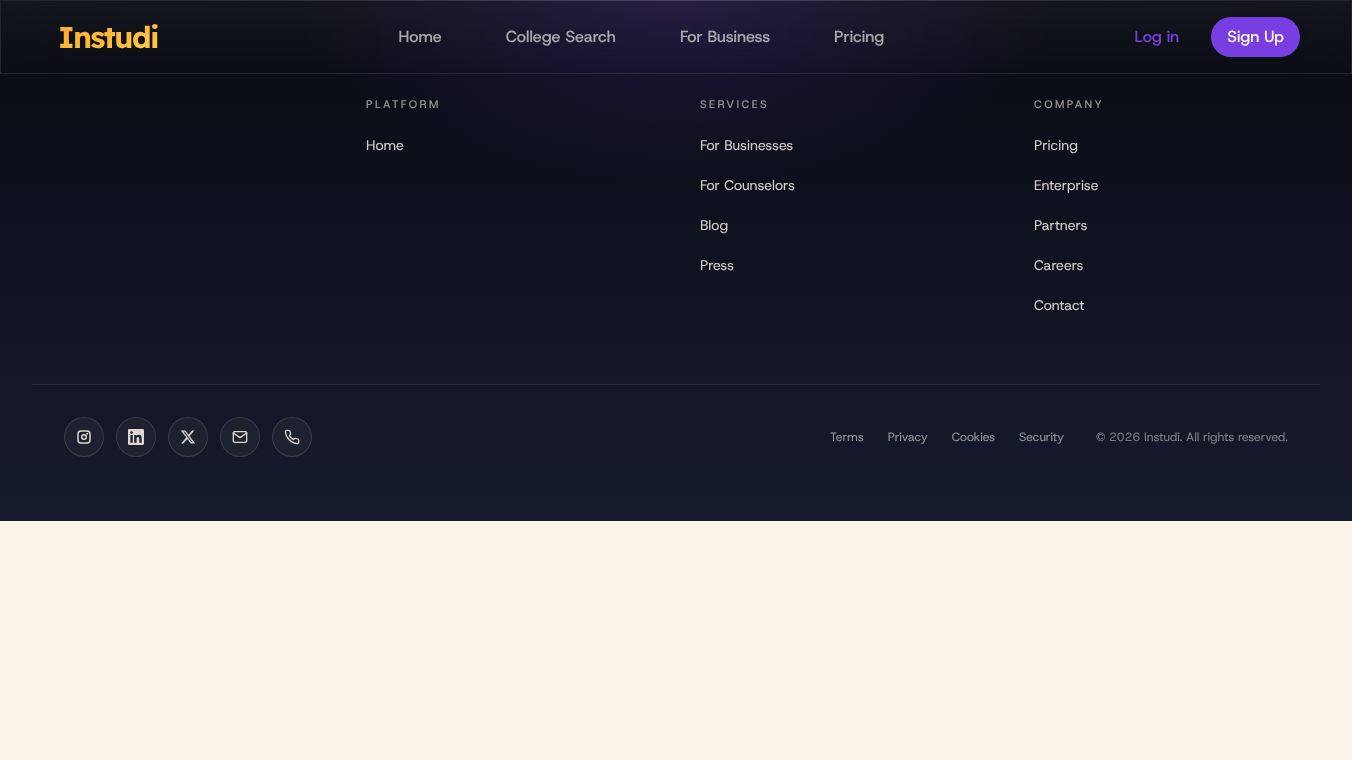Open the For Counselors footer link
The image size is (1352, 760).
click(747, 185)
